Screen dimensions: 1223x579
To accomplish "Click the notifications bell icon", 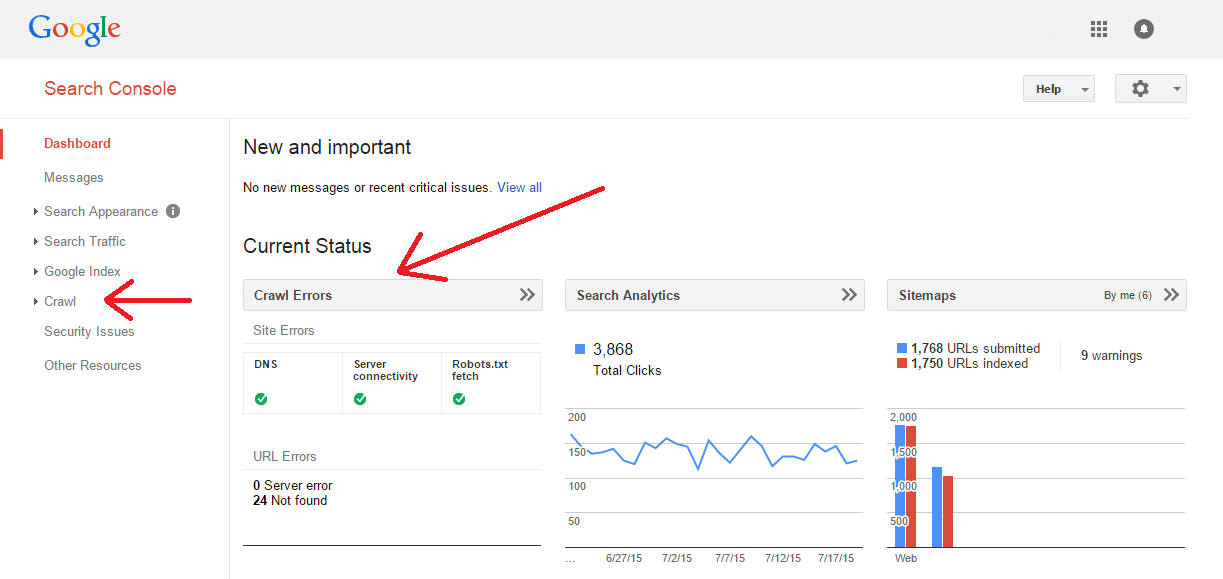I will pos(1144,29).
